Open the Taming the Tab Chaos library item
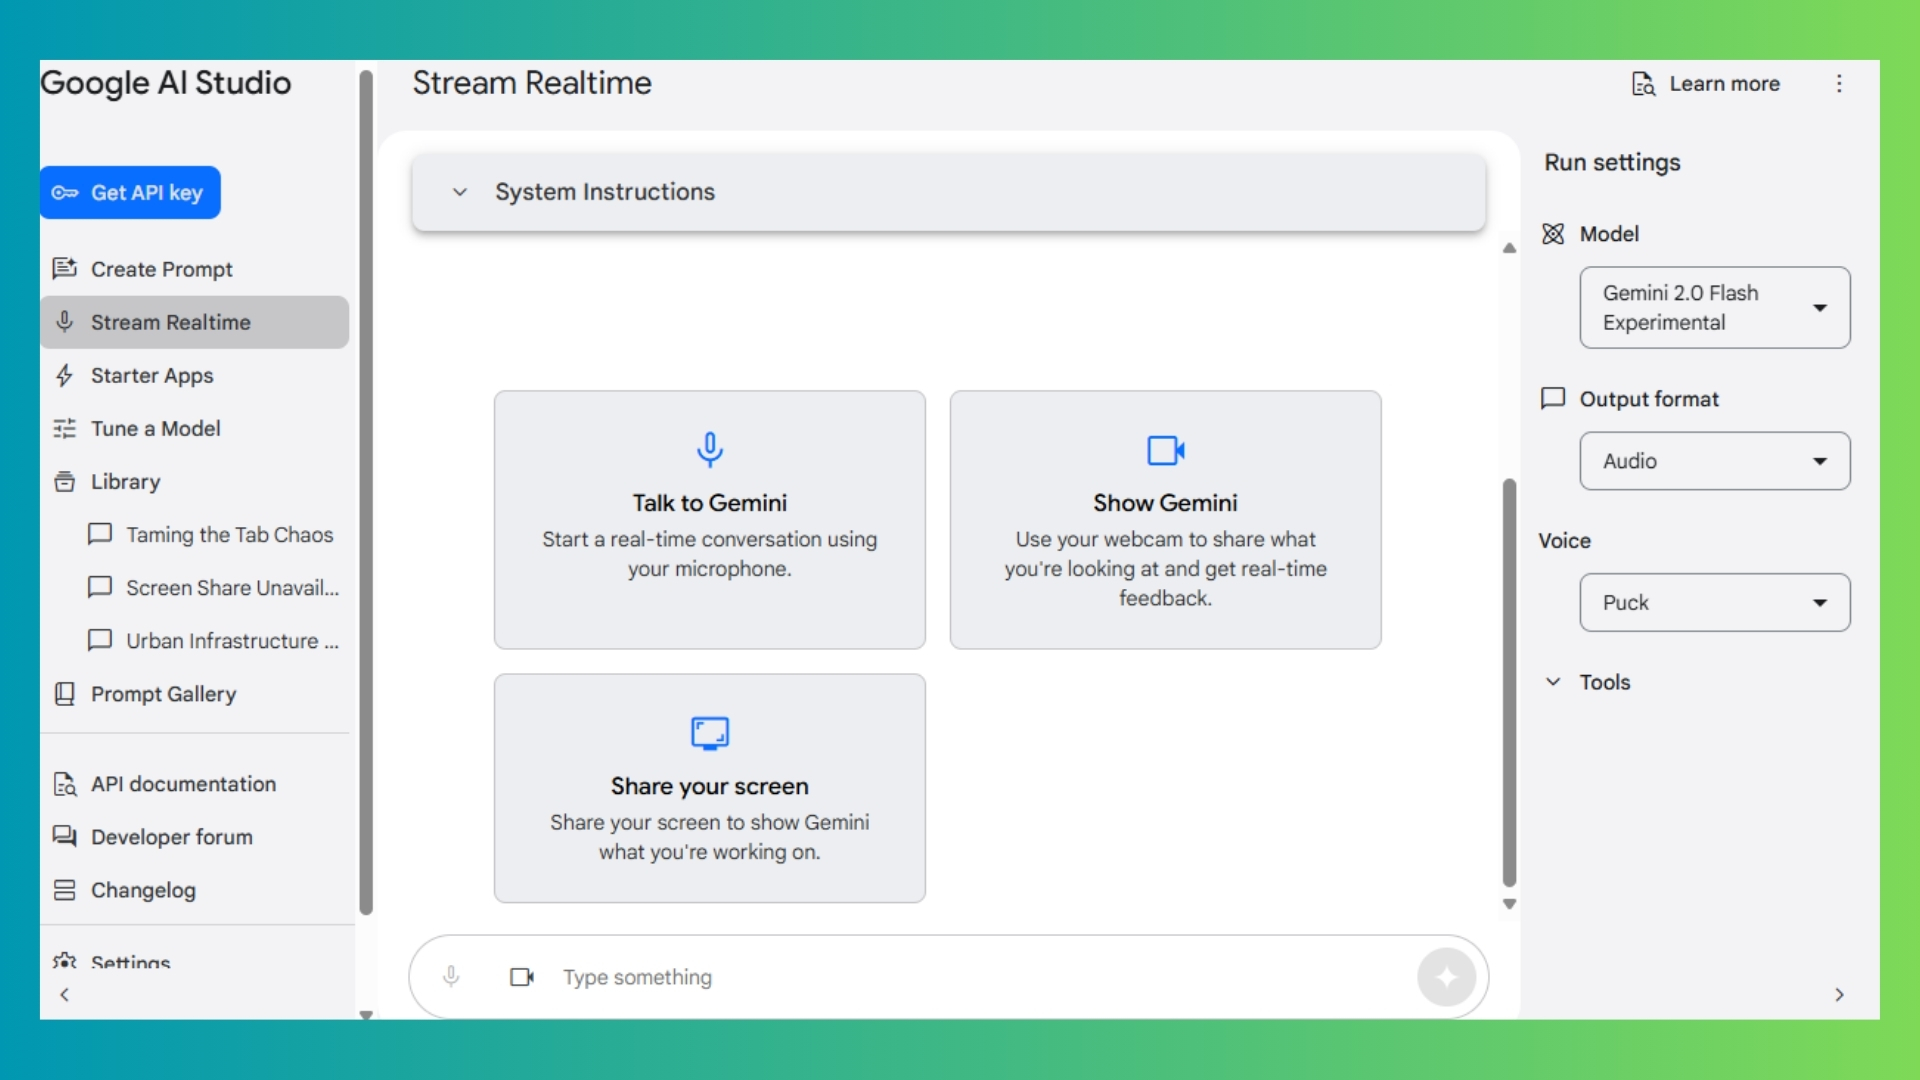The width and height of the screenshot is (1920, 1080). point(228,534)
